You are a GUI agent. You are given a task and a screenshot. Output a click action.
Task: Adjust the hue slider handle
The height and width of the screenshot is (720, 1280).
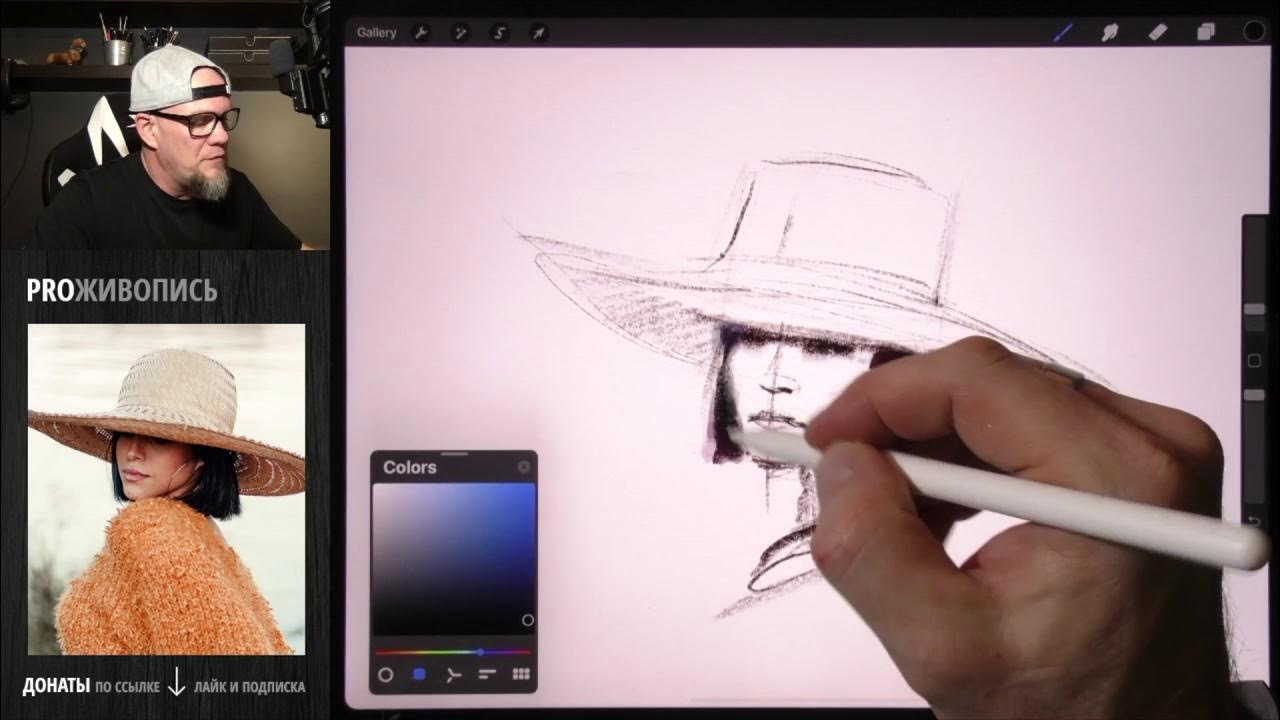(x=481, y=652)
